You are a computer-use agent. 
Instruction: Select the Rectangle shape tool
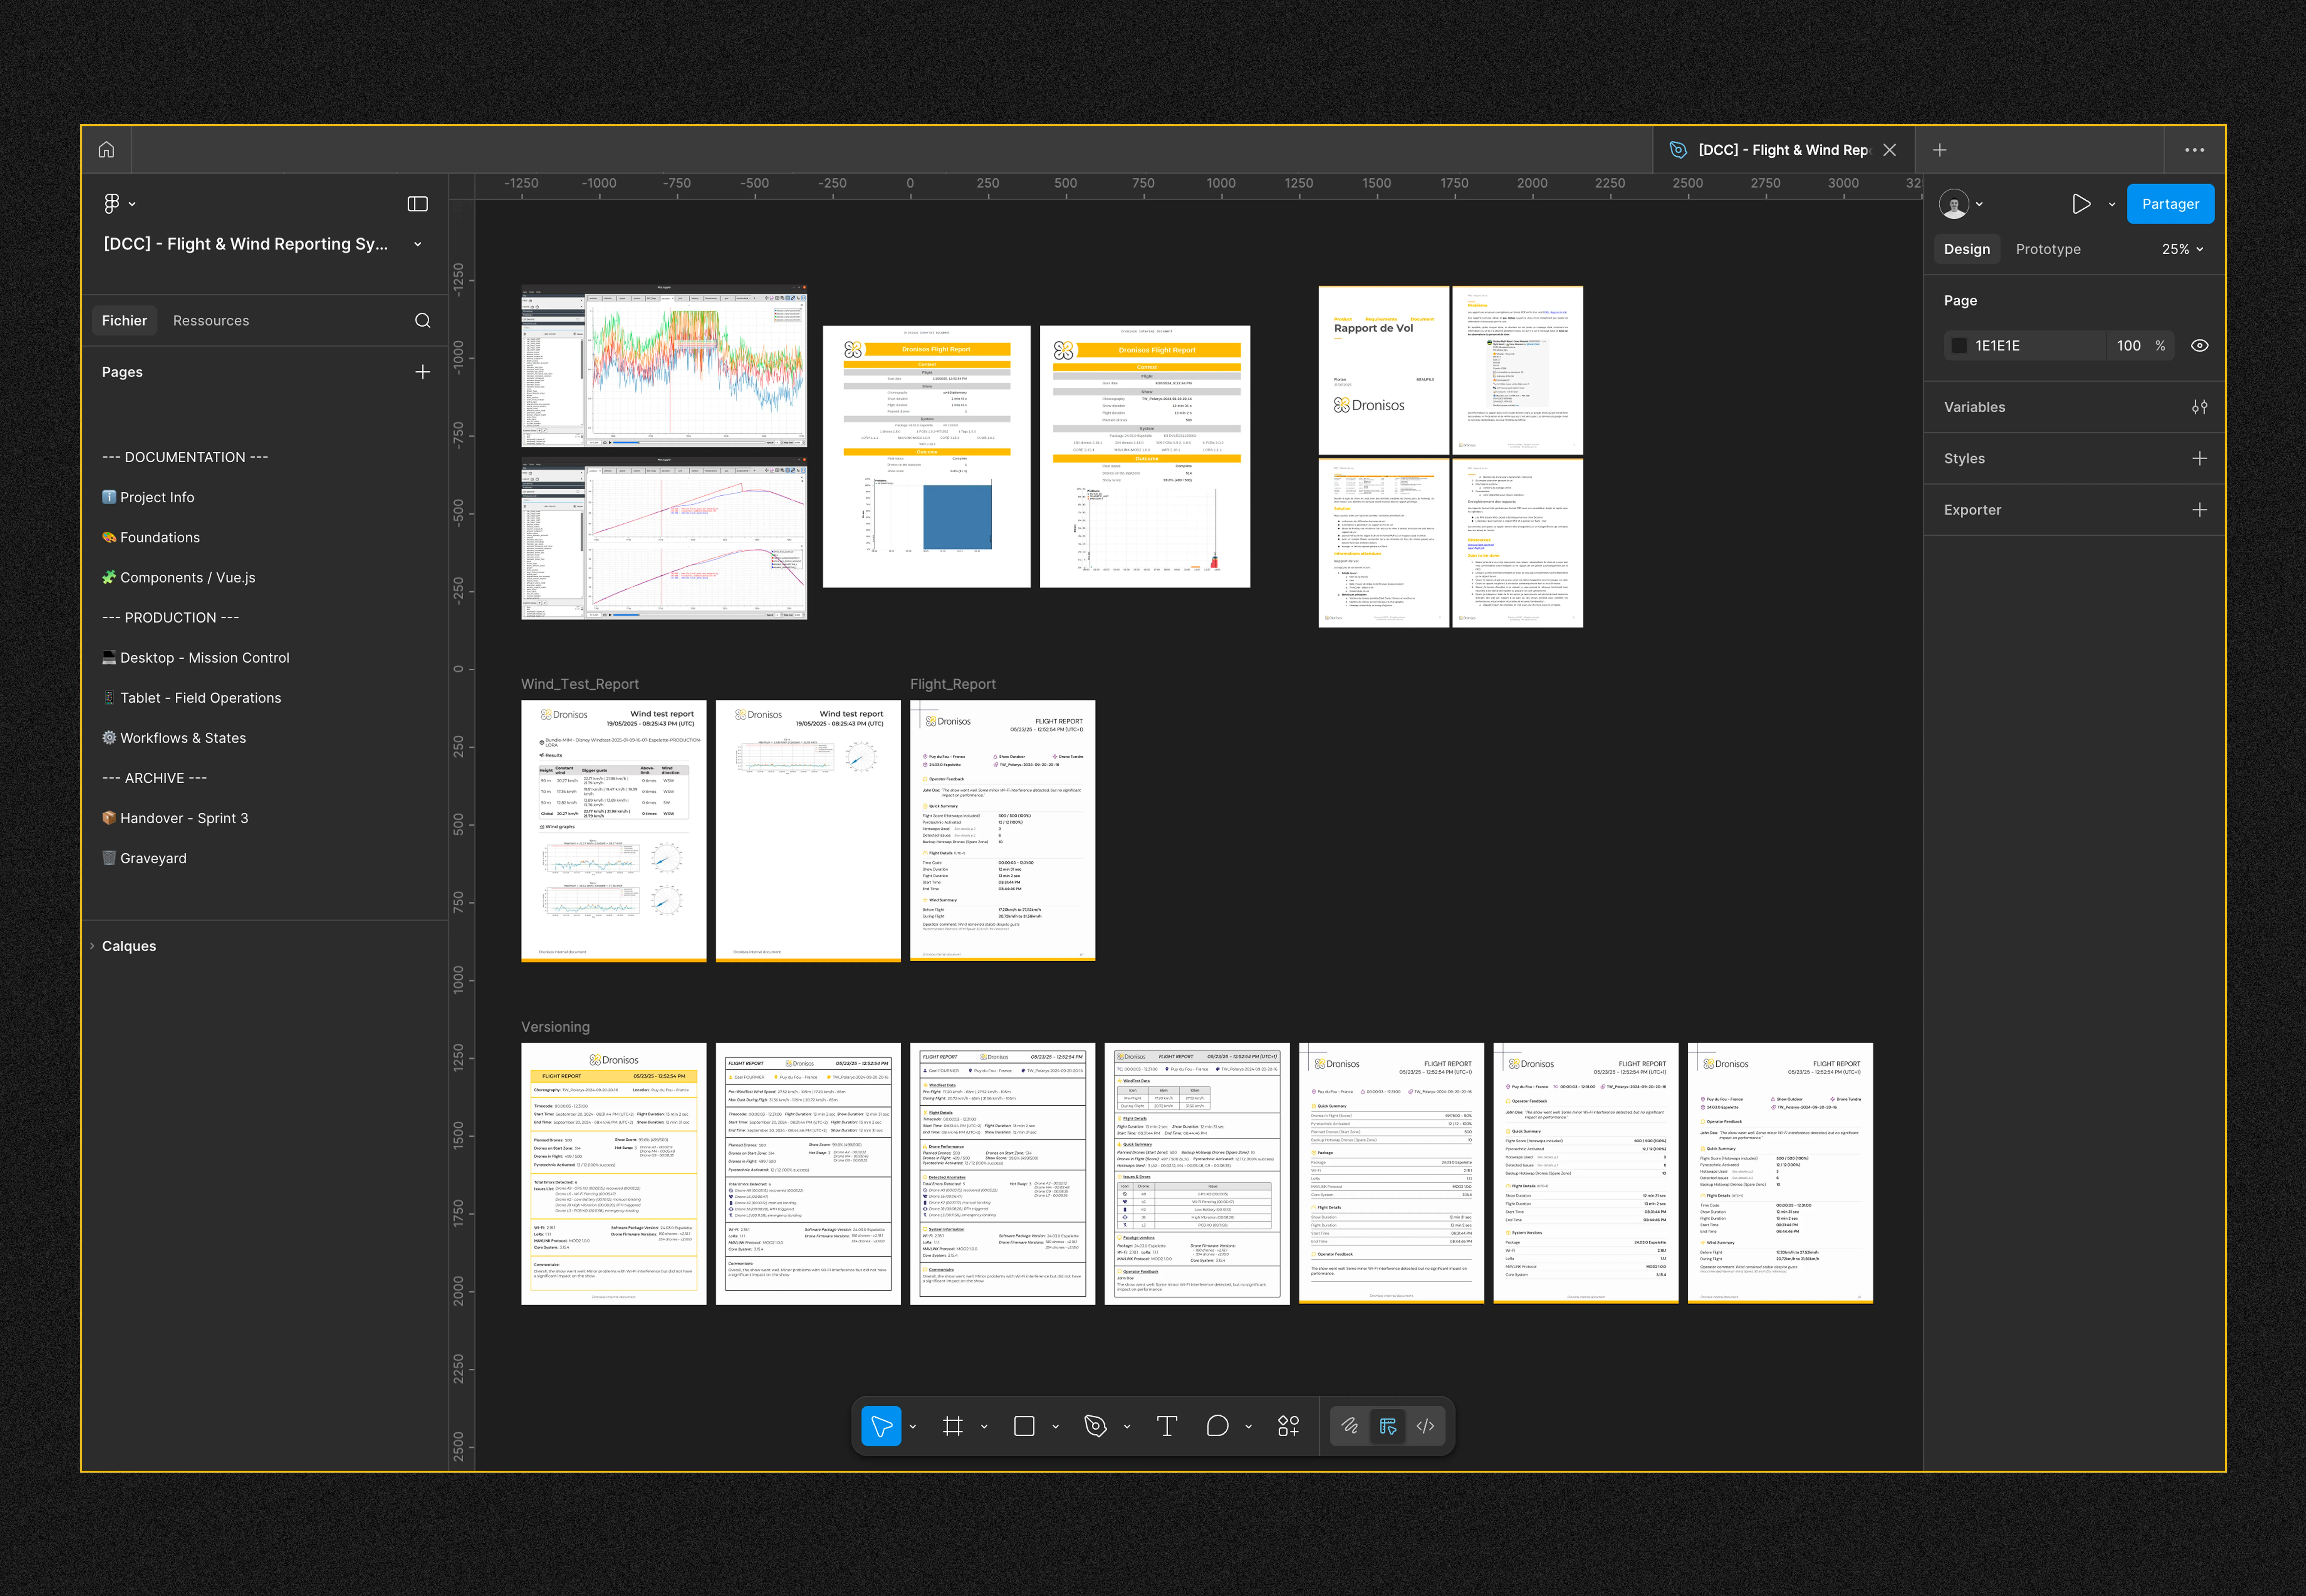click(1024, 1426)
